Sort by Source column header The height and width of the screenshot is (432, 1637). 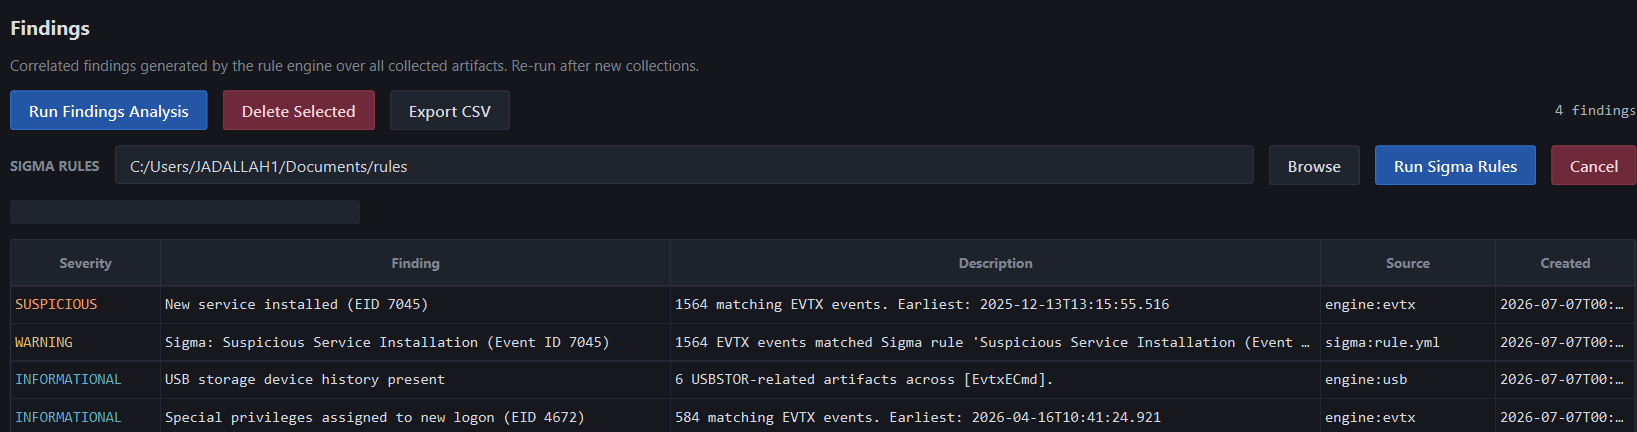click(1408, 263)
